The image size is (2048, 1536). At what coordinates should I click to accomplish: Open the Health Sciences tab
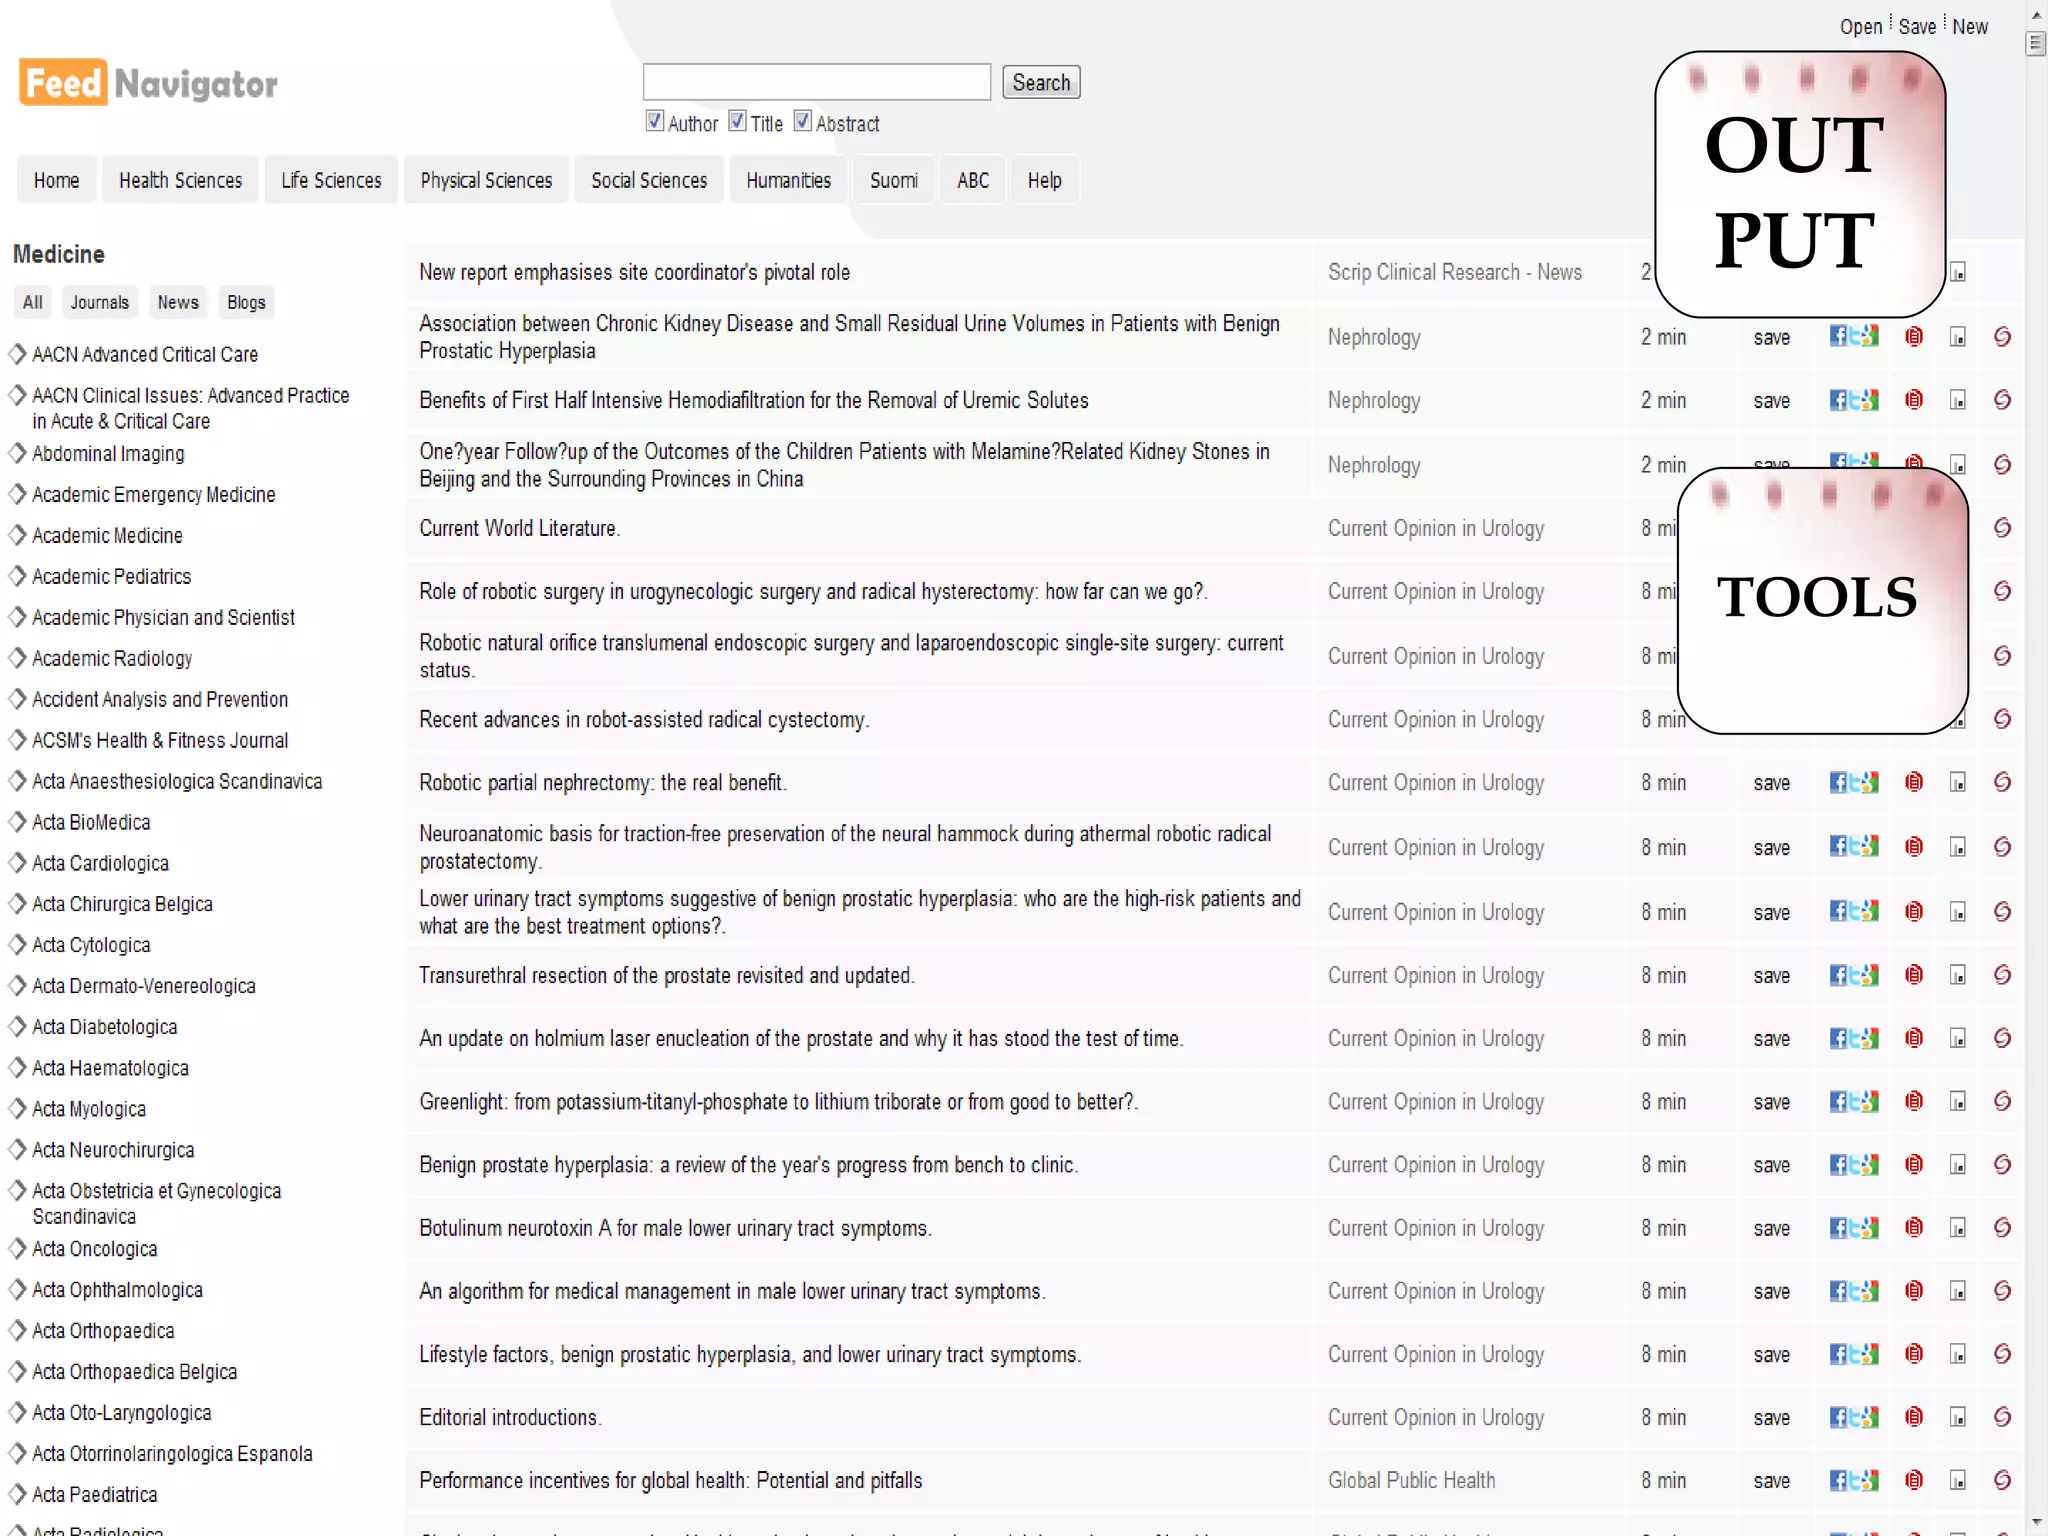[180, 180]
